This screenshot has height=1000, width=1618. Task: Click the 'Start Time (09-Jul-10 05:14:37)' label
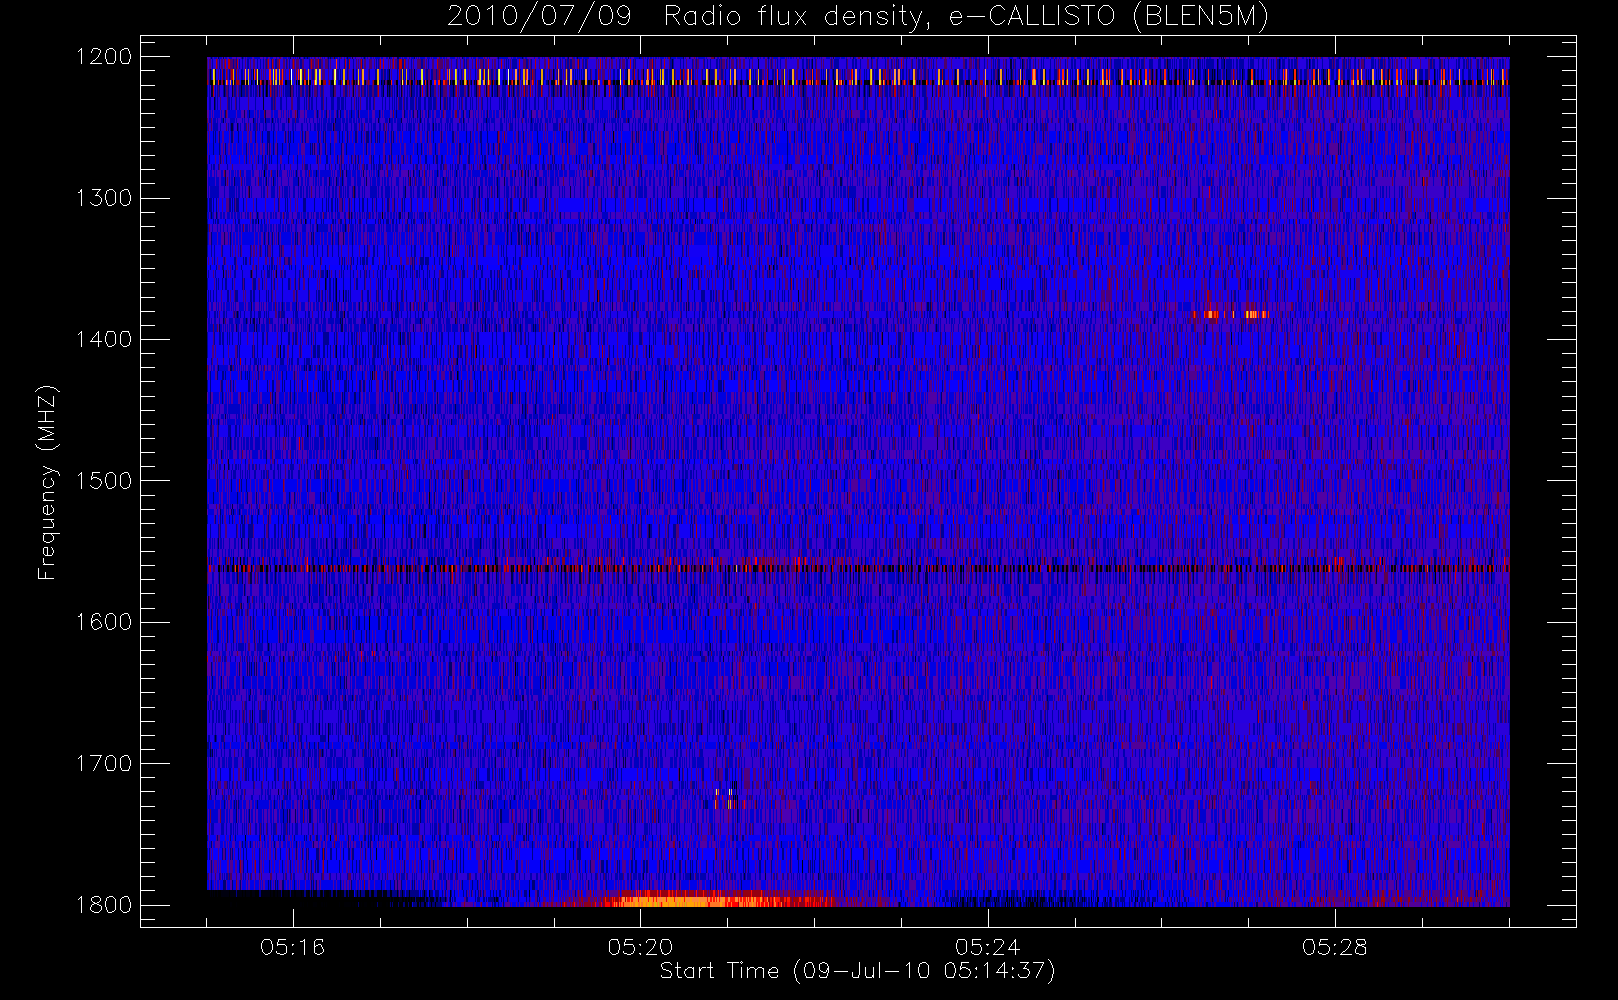858,971
